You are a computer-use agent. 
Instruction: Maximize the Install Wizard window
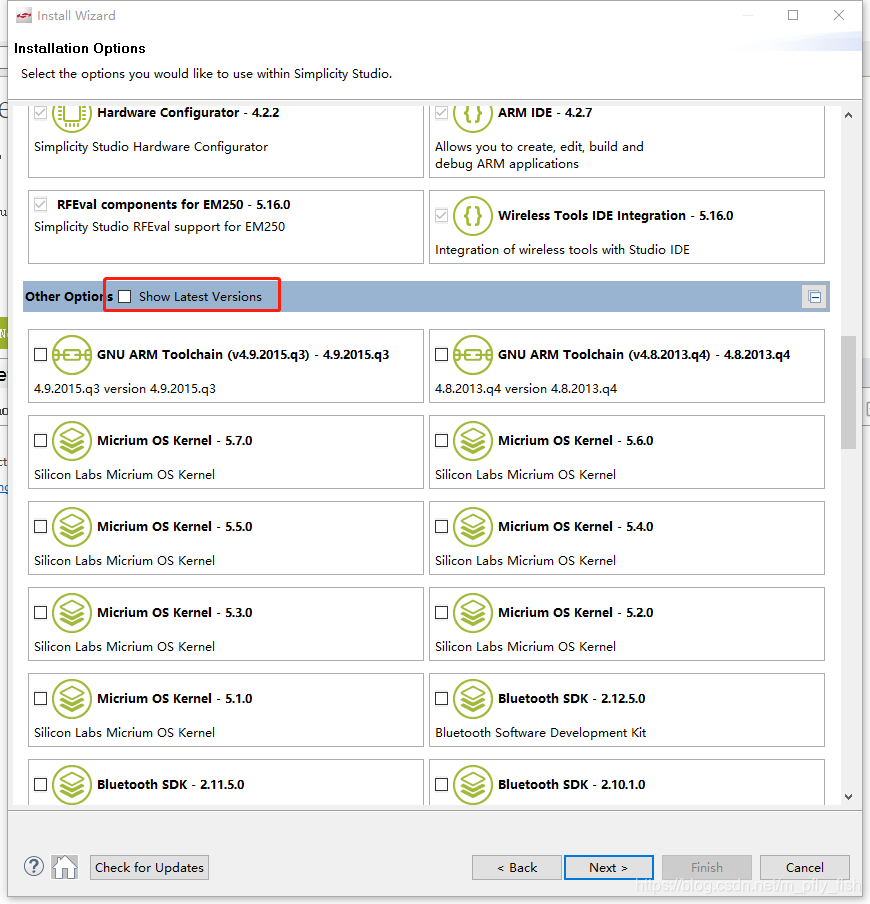pos(793,15)
